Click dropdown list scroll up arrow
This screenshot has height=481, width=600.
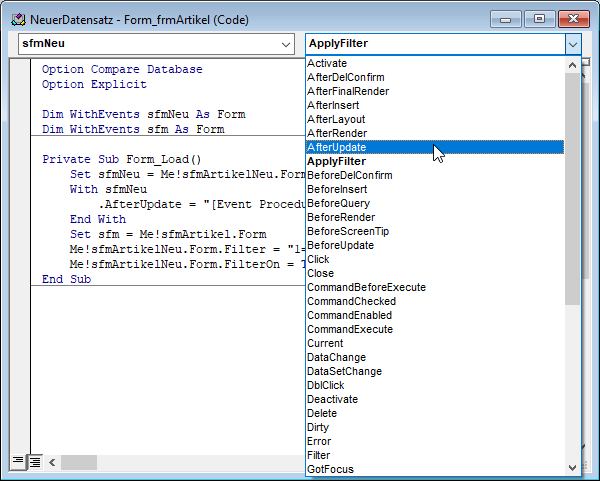pyautogui.click(x=572, y=65)
